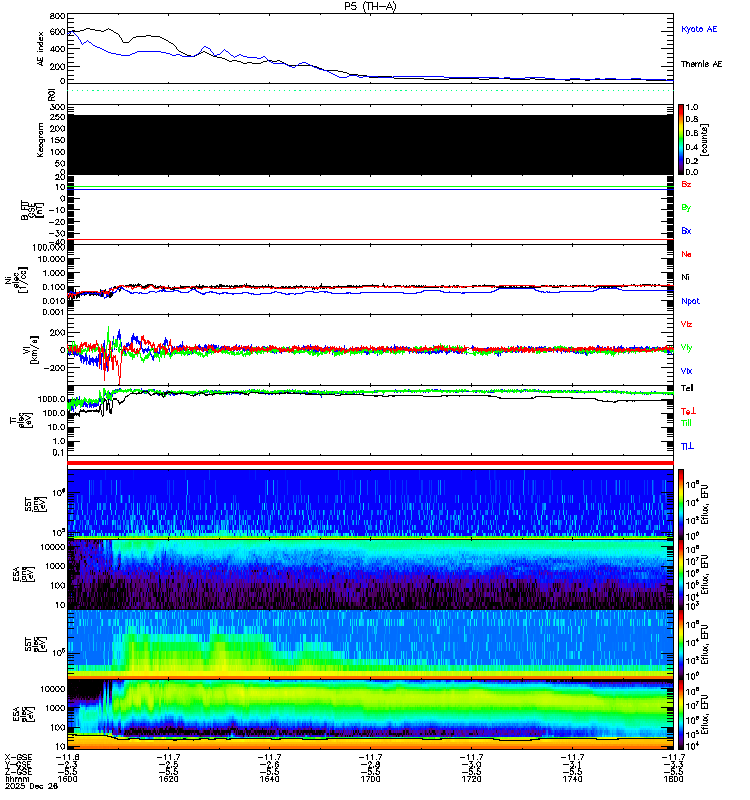Click the ESA electrons Eflux color bar
The image size is (750, 800).
pos(681,714)
